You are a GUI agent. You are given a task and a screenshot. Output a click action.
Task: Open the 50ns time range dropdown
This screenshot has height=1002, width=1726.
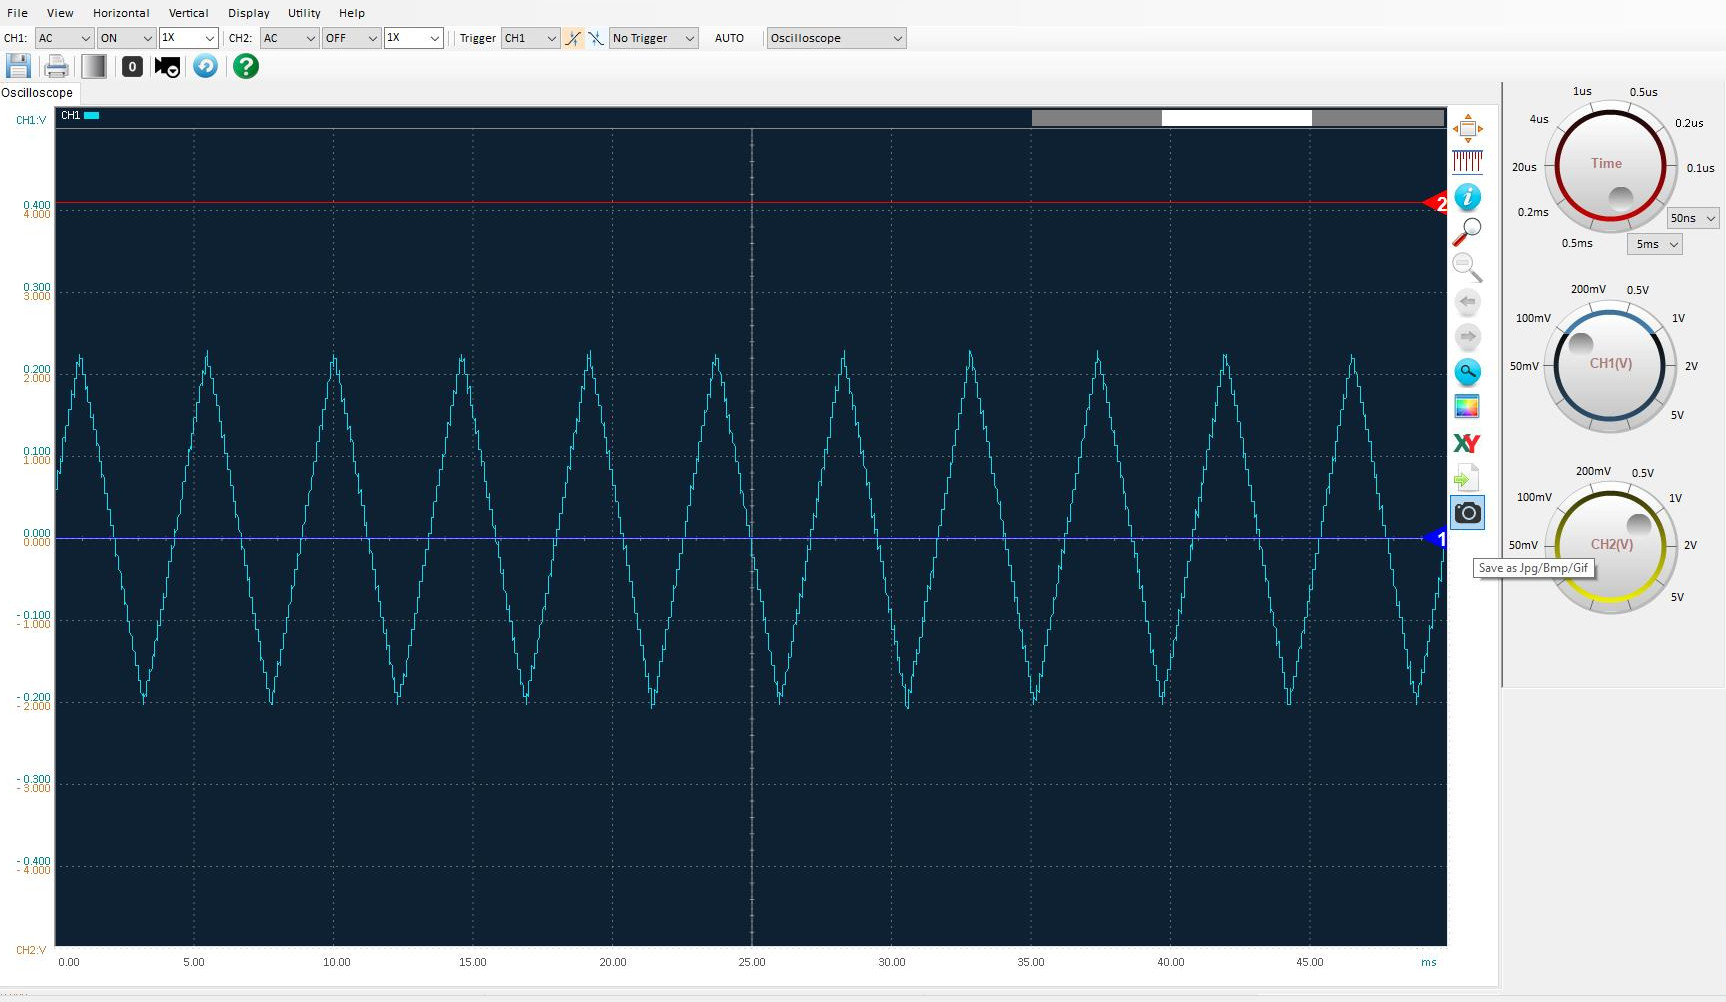coord(1693,218)
